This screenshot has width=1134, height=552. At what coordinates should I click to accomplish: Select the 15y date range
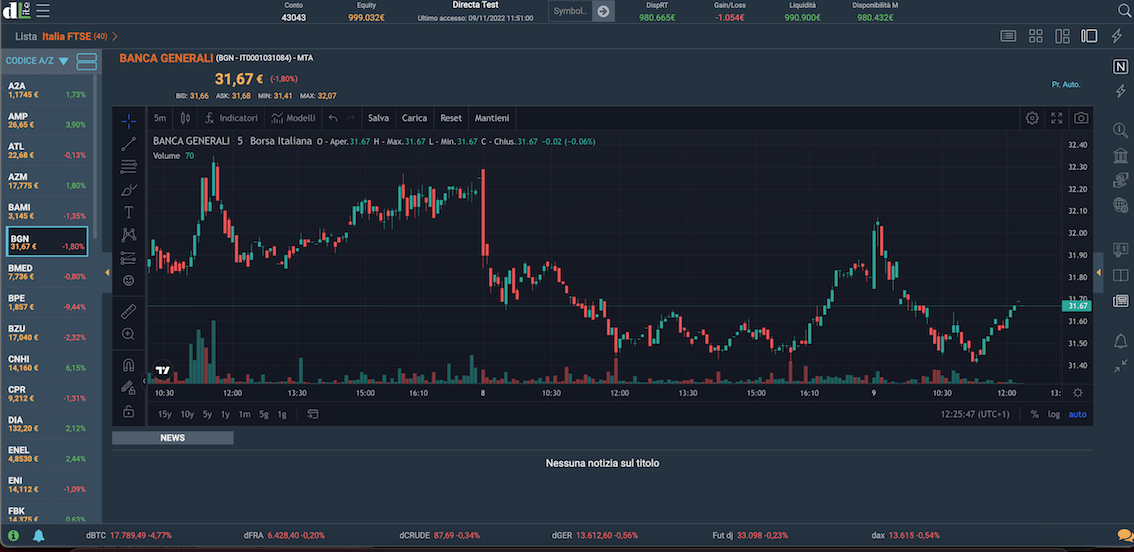165,415
